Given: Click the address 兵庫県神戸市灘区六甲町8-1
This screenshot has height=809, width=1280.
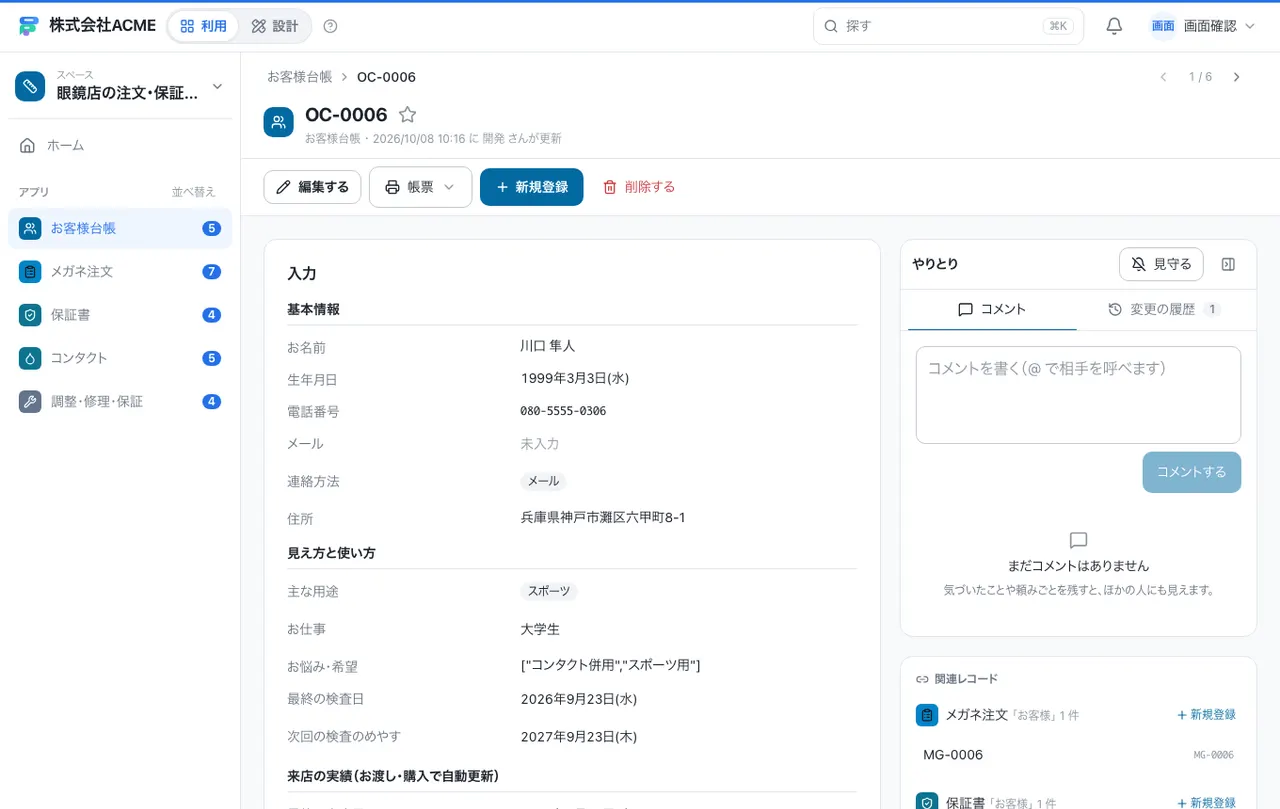Looking at the screenshot, I should click(x=603, y=518).
